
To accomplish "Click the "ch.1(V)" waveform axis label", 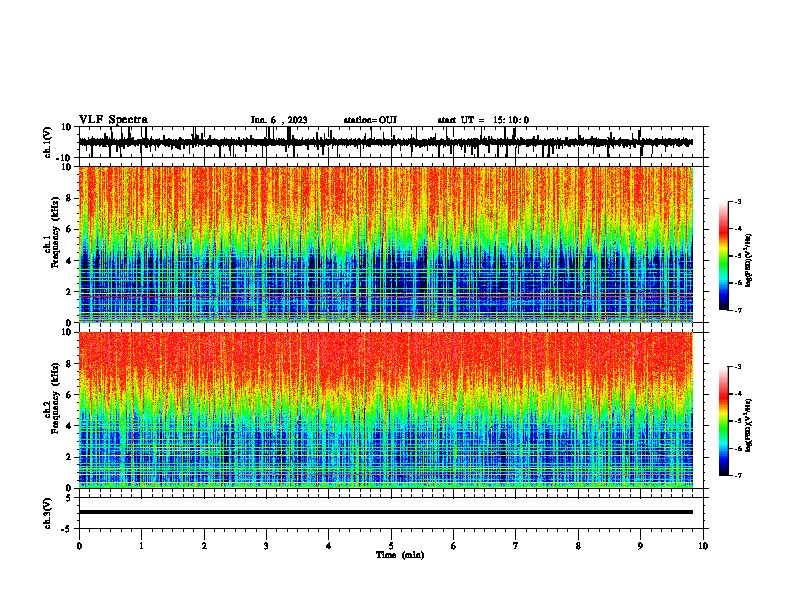I will (48, 142).
